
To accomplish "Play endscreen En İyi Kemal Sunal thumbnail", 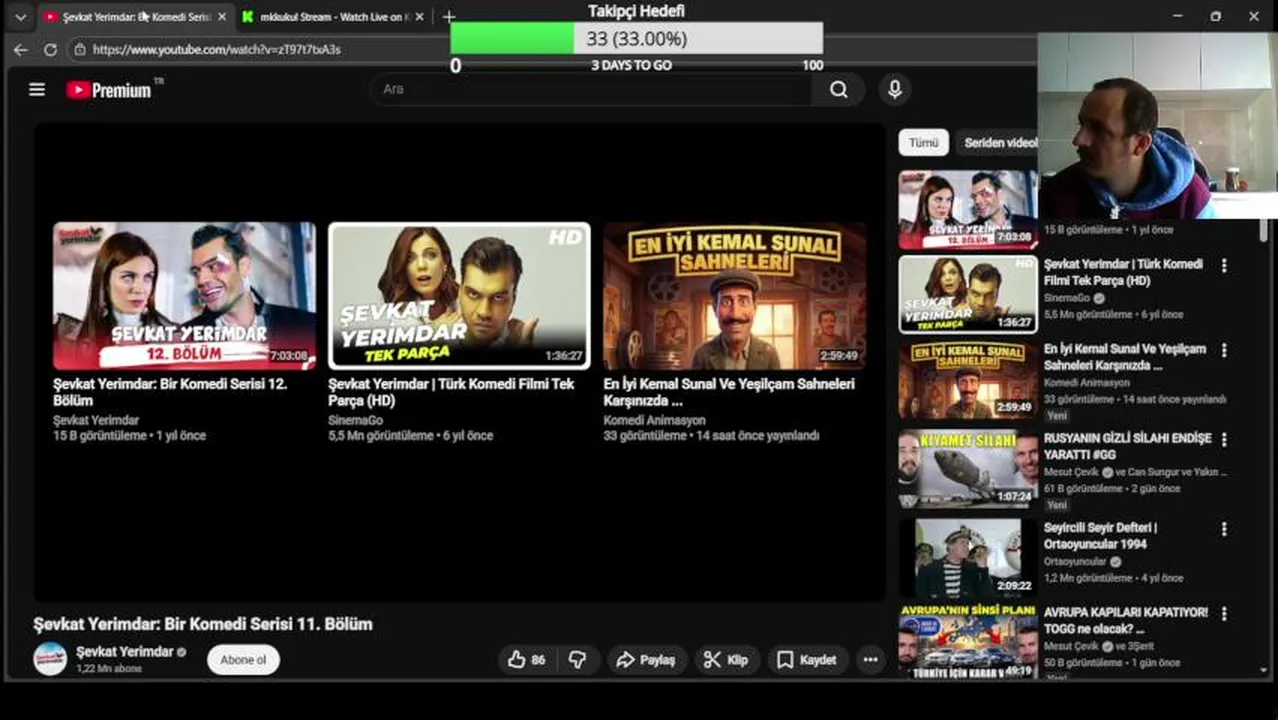I will (735, 296).
